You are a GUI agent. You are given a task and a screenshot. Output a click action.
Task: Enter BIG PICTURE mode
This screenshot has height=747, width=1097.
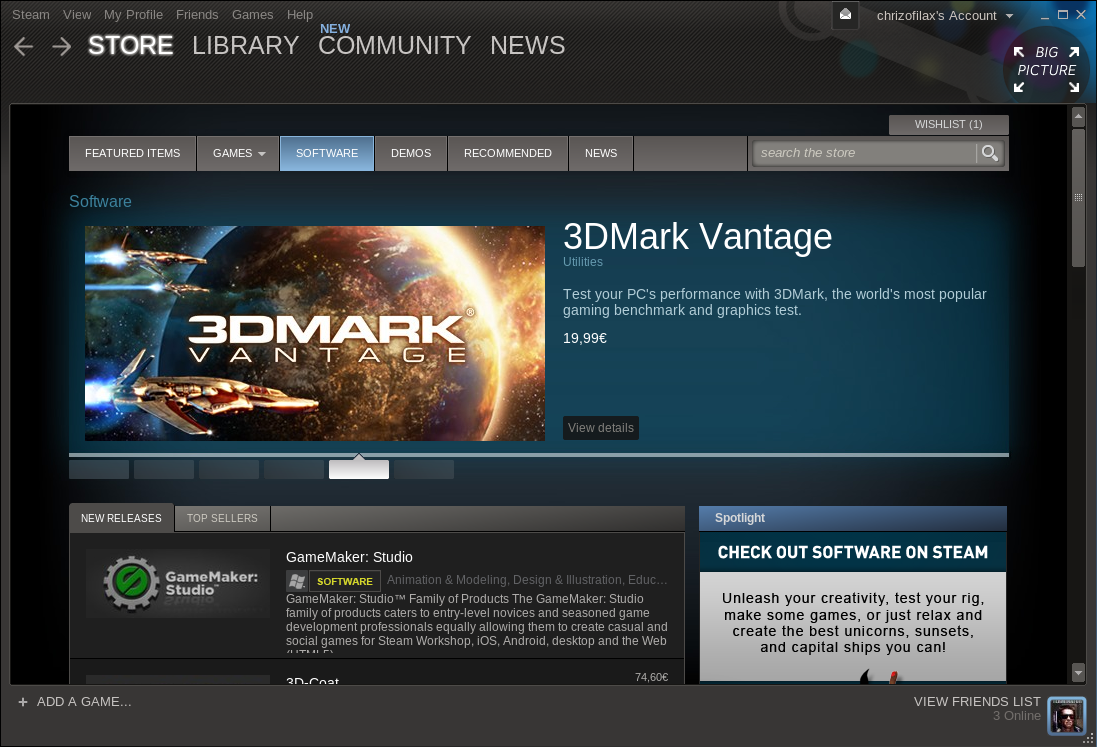[1046, 61]
